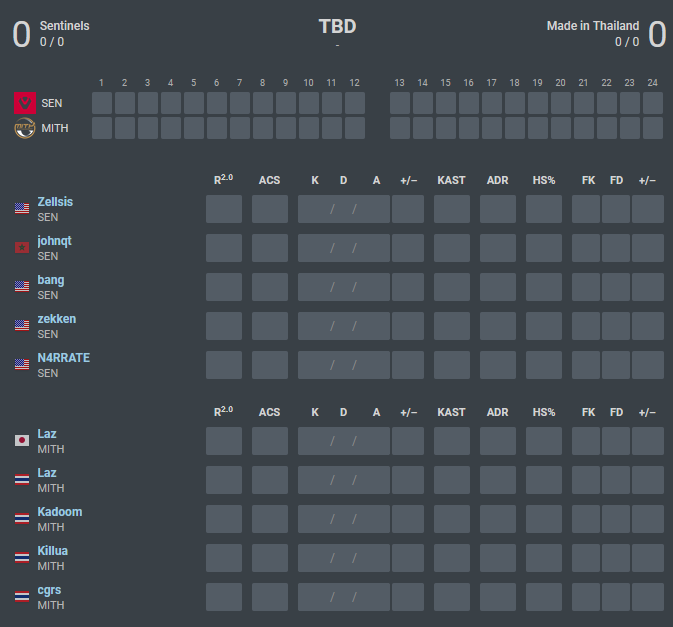Click the MITH team logo in round tracker

click(25, 128)
